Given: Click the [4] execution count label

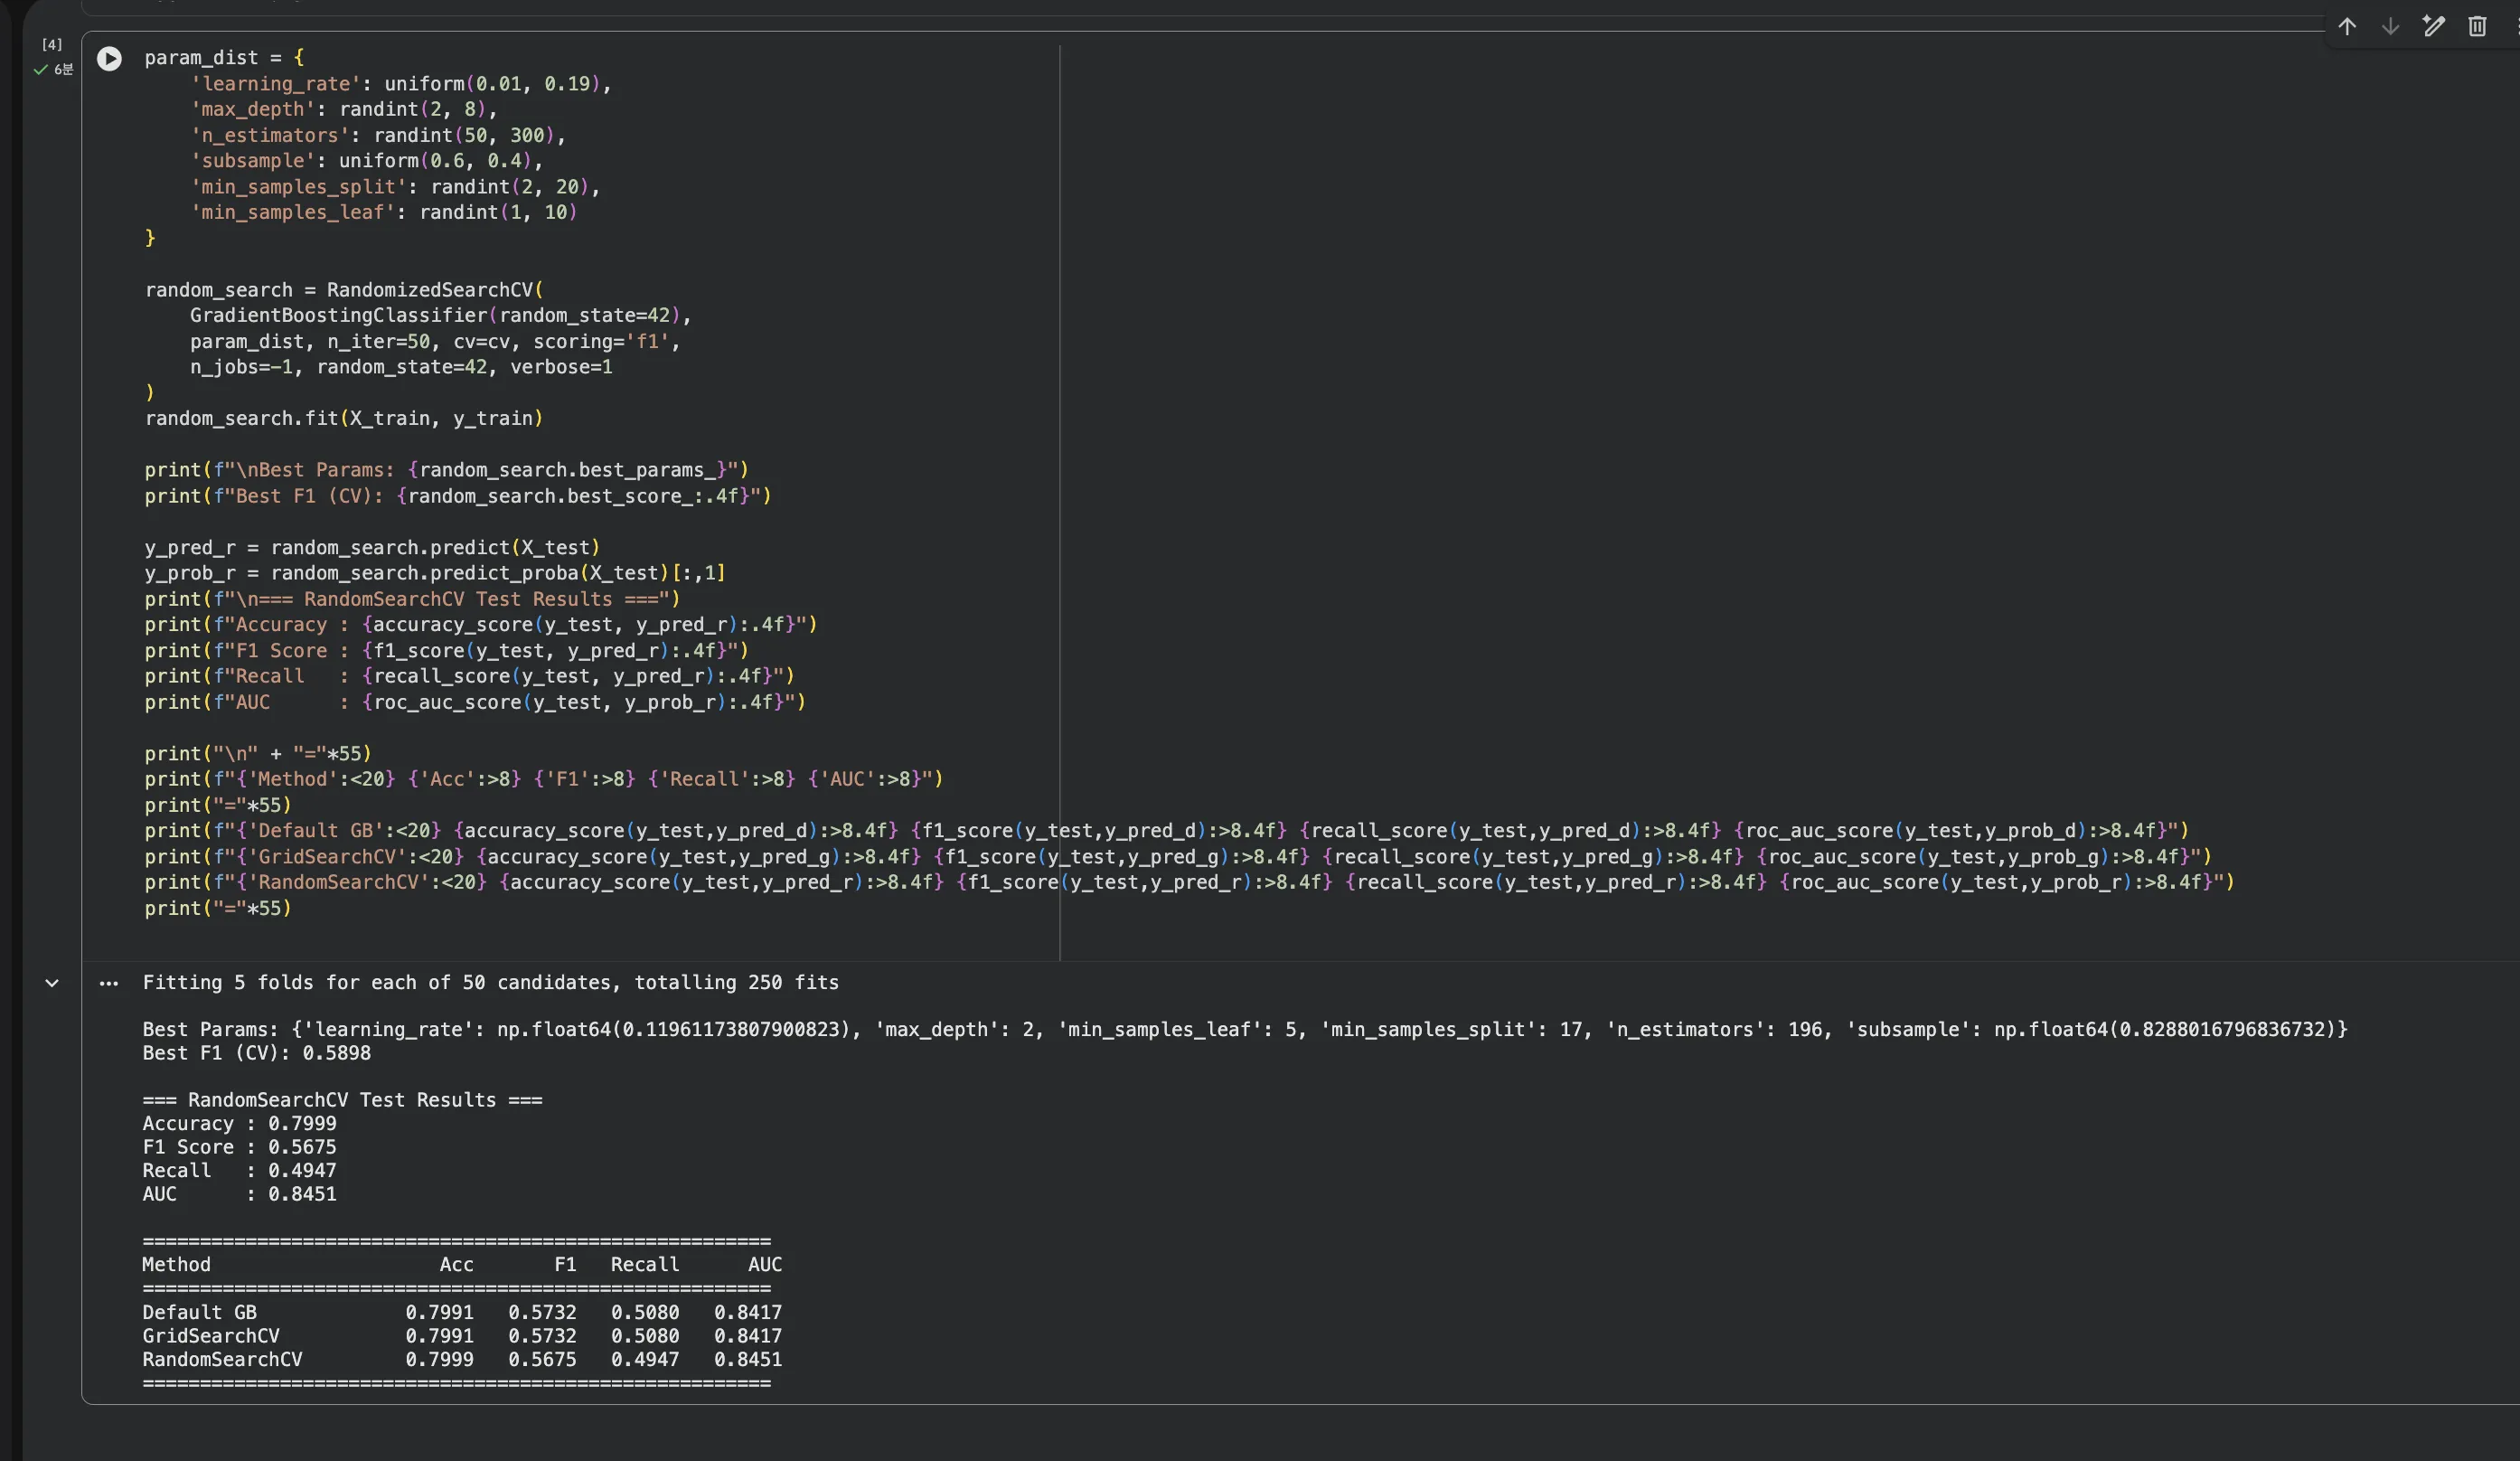Looking at the screenshot, I should (52, 44).
